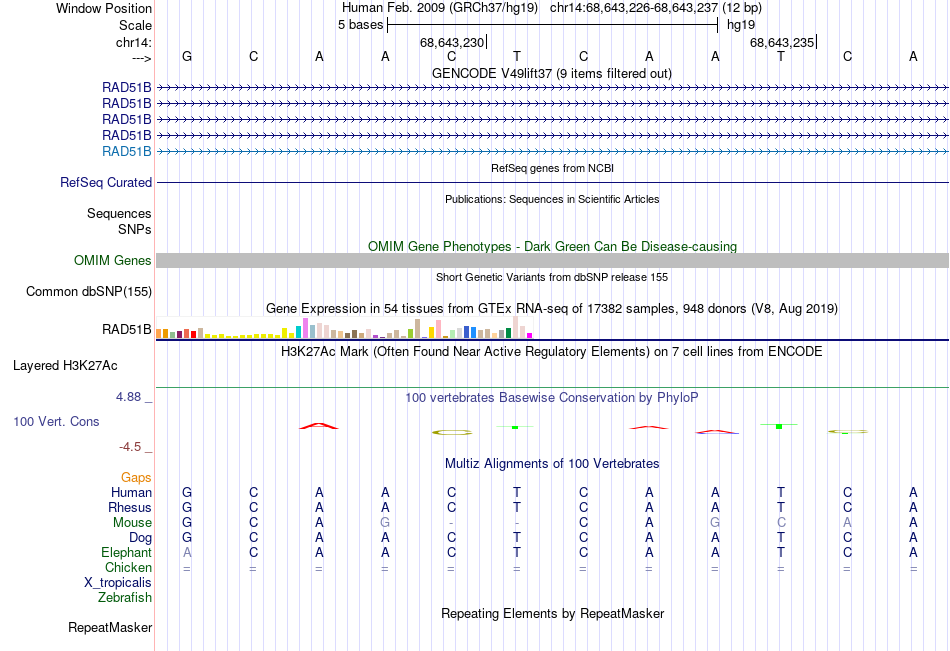Click the gray C mismatch in Mouse row
The width and height of the screenshot is (950, 651).
(x=781, y=522)
